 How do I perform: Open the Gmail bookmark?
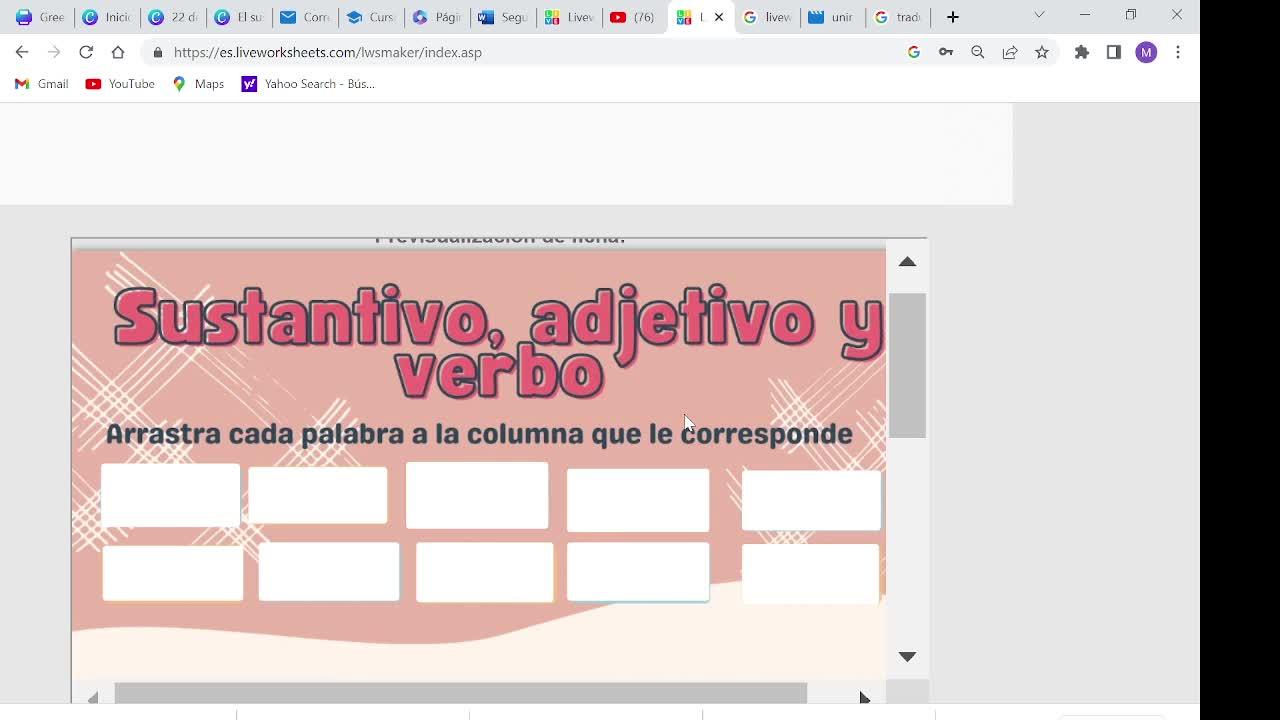point(42,84)
